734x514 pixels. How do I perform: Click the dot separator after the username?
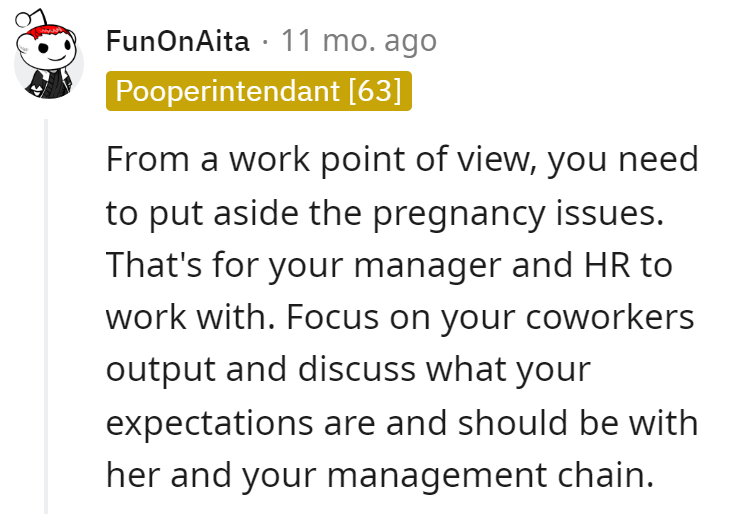tap(265, 42)
